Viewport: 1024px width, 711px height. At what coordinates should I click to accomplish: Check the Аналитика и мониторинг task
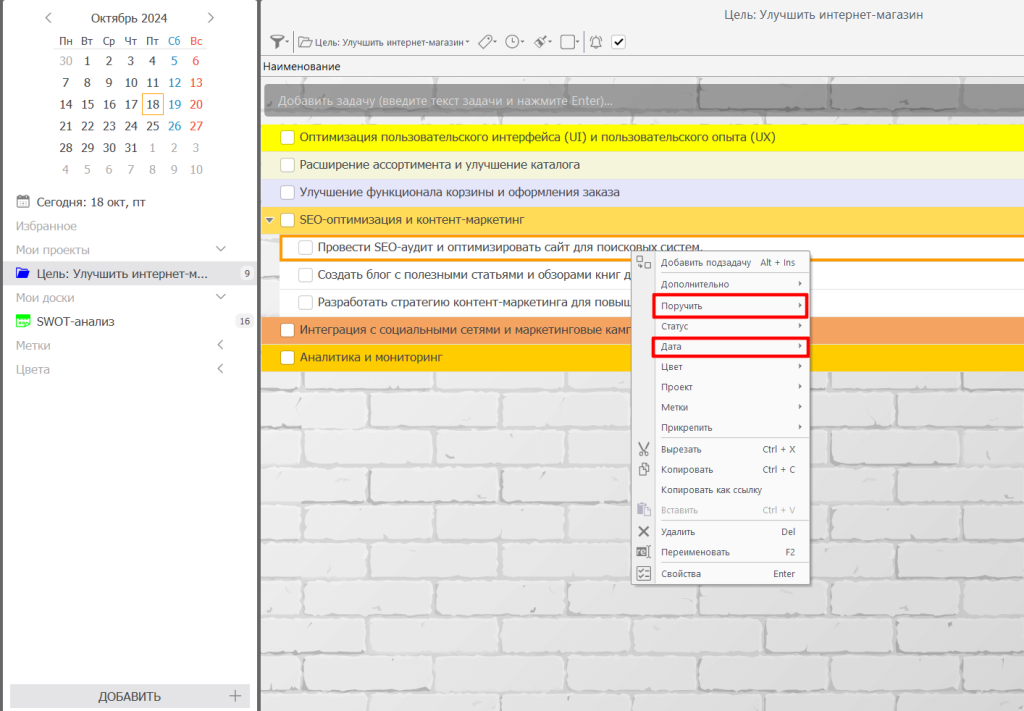tap(287, 357)
